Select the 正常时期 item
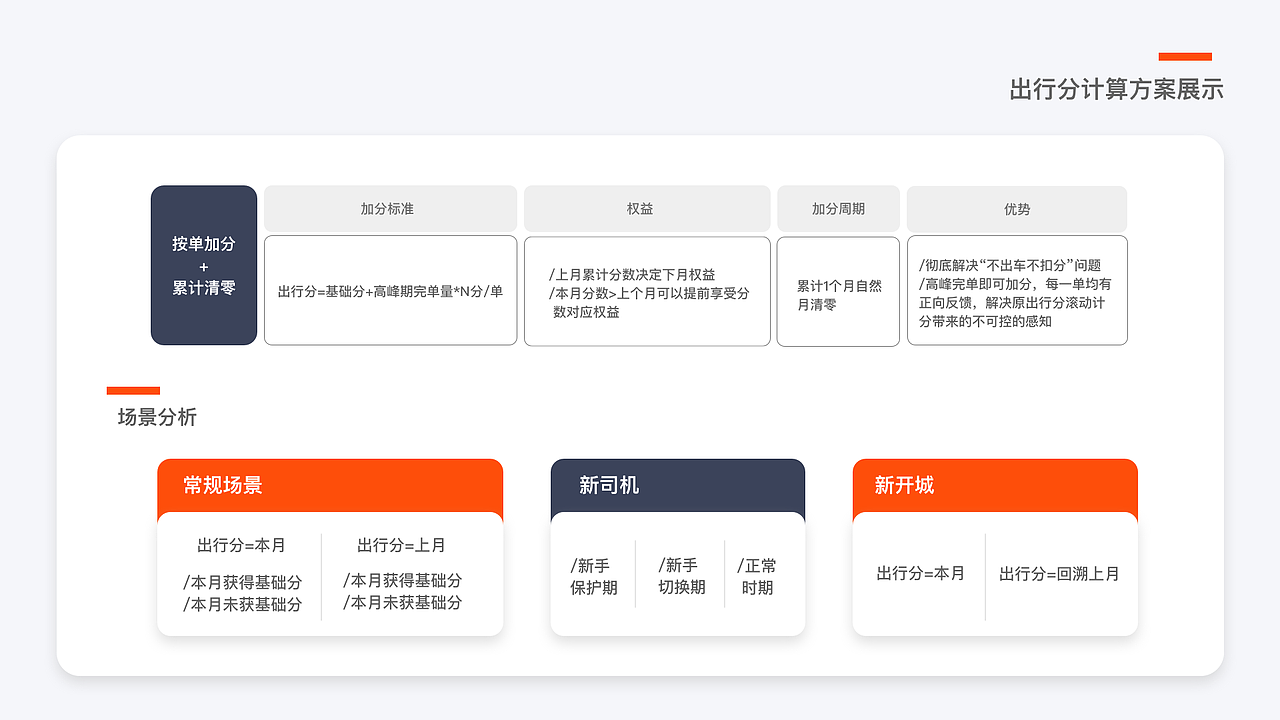 click(758, 576)
